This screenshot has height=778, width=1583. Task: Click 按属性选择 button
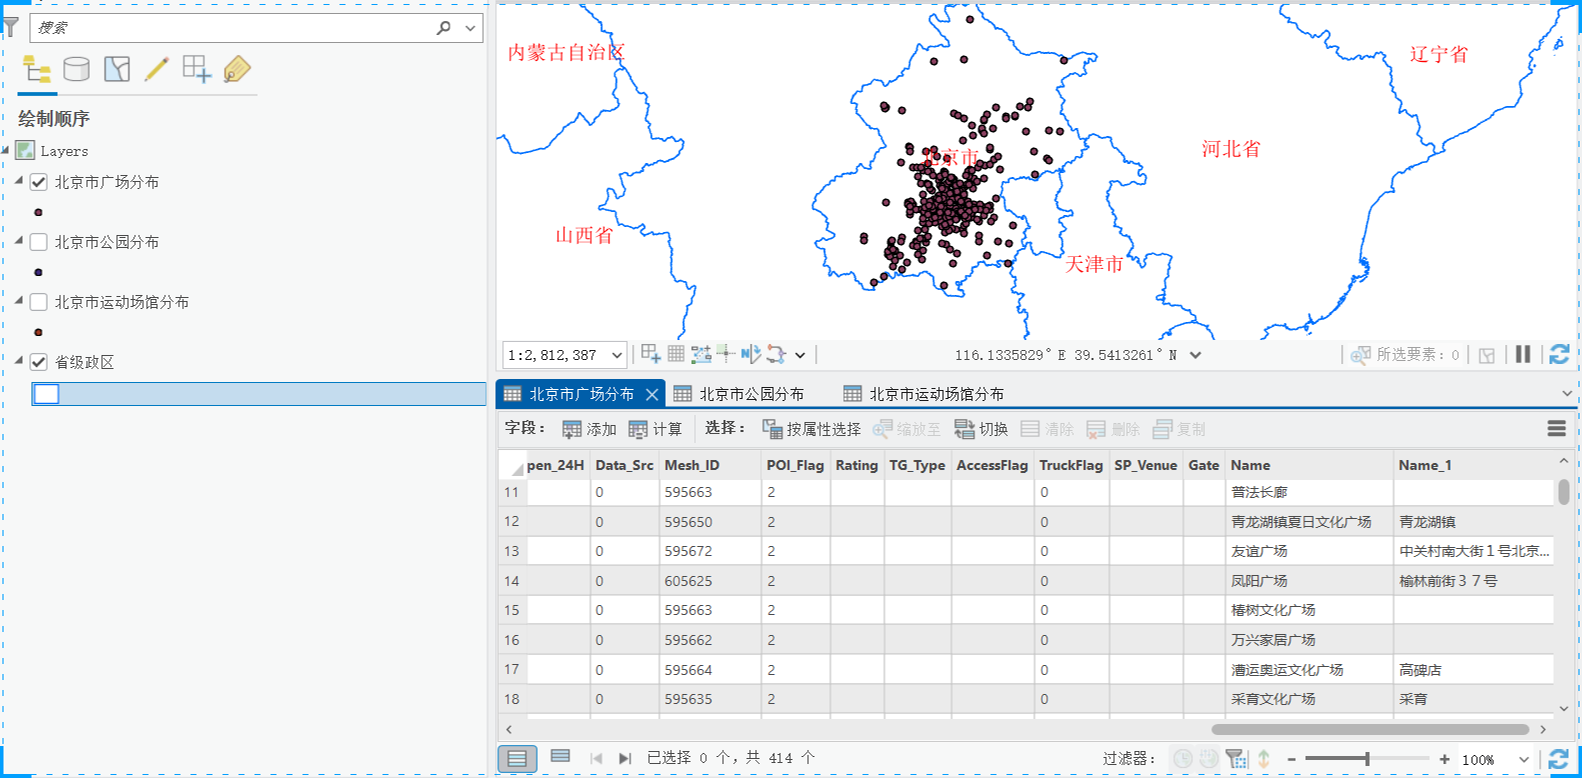(811, 429)
